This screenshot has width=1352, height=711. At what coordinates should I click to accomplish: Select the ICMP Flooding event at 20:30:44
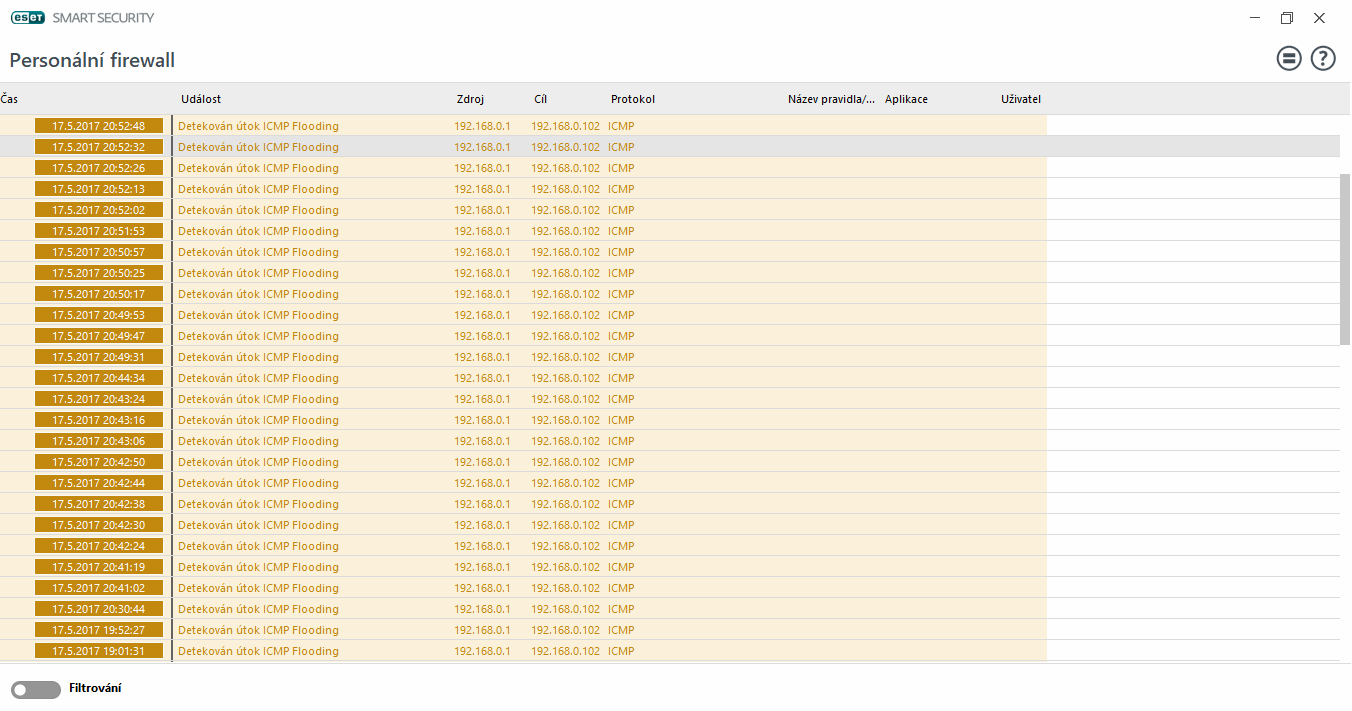(x=258, y=609)
